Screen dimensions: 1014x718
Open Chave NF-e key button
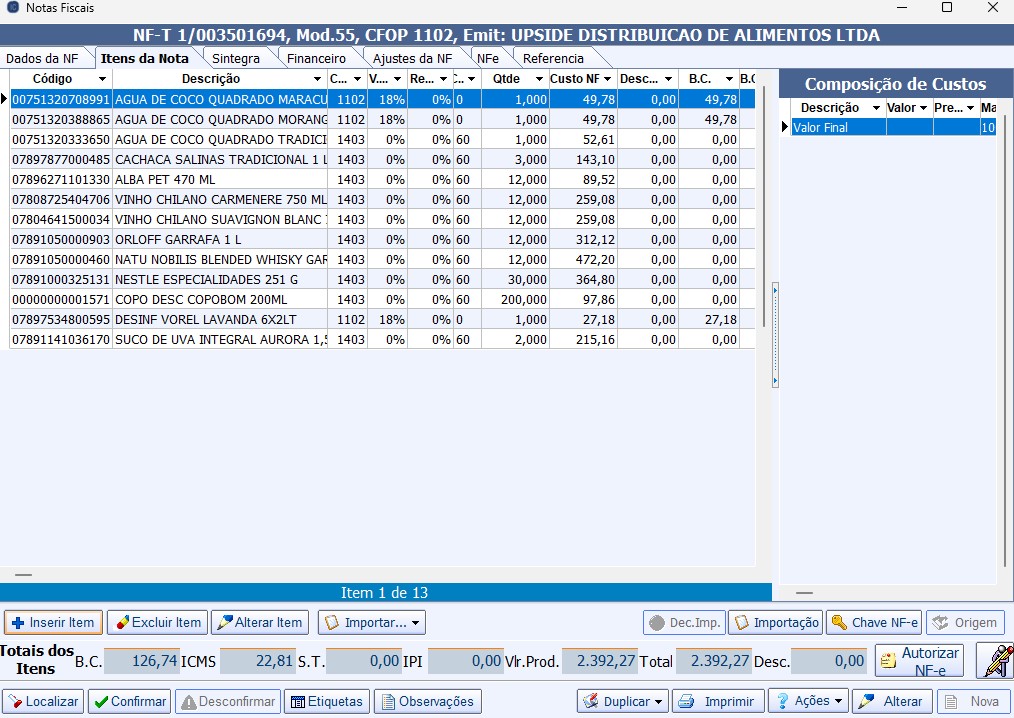point(873,622)
